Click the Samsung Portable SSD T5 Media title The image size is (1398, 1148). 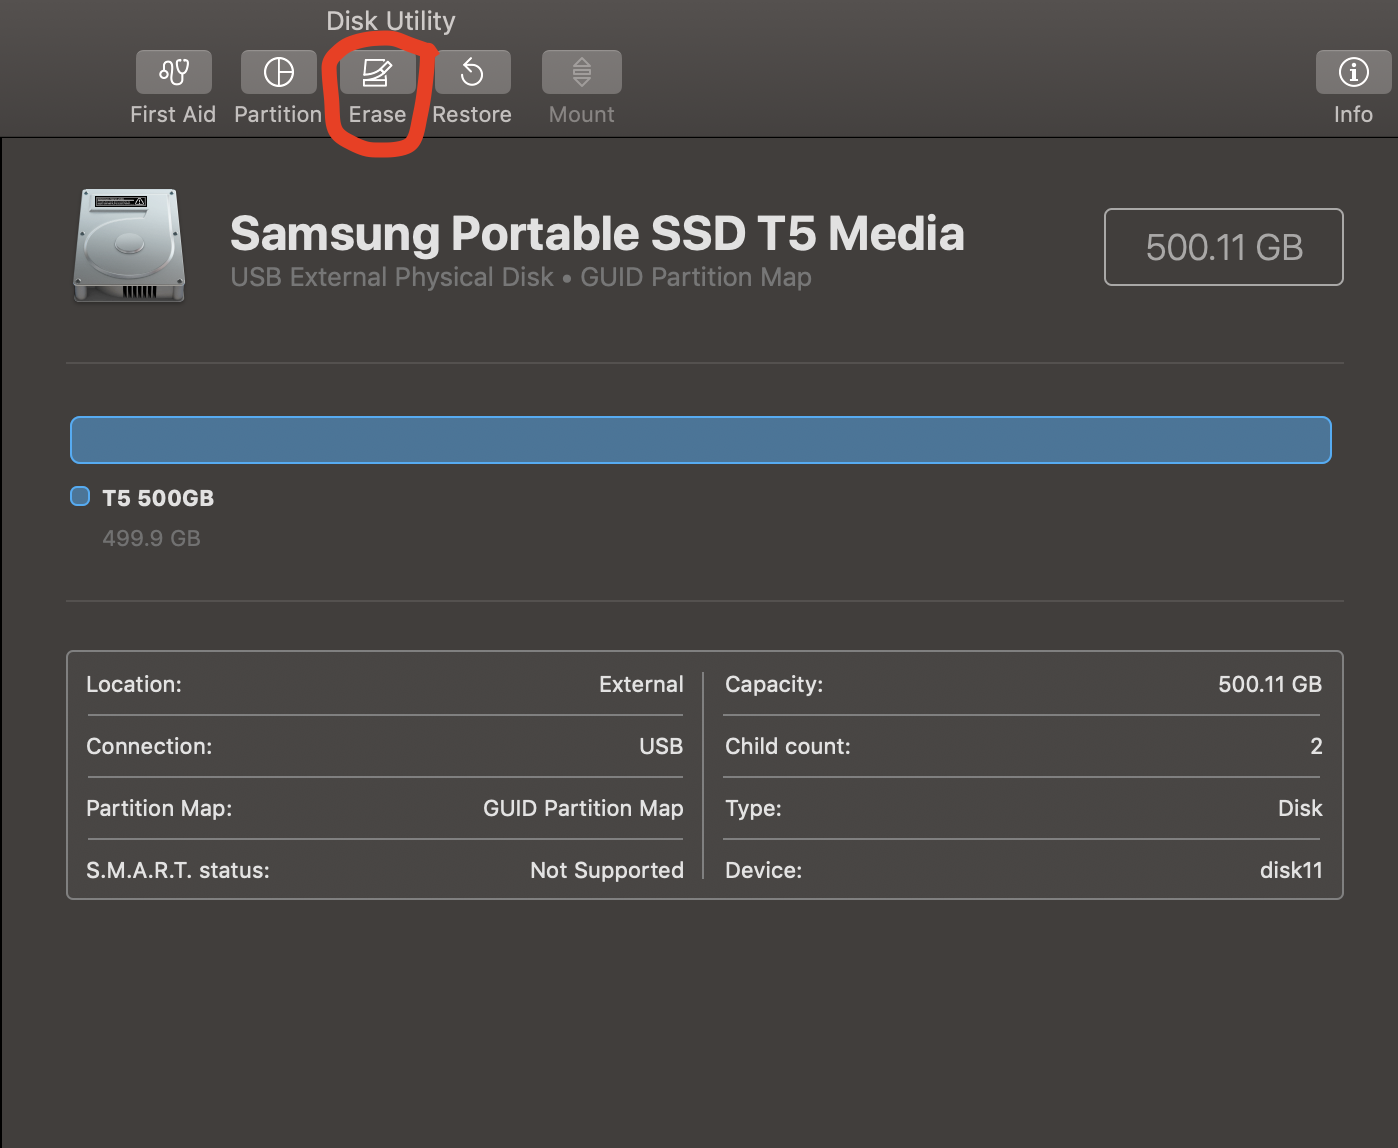[597, 233]
